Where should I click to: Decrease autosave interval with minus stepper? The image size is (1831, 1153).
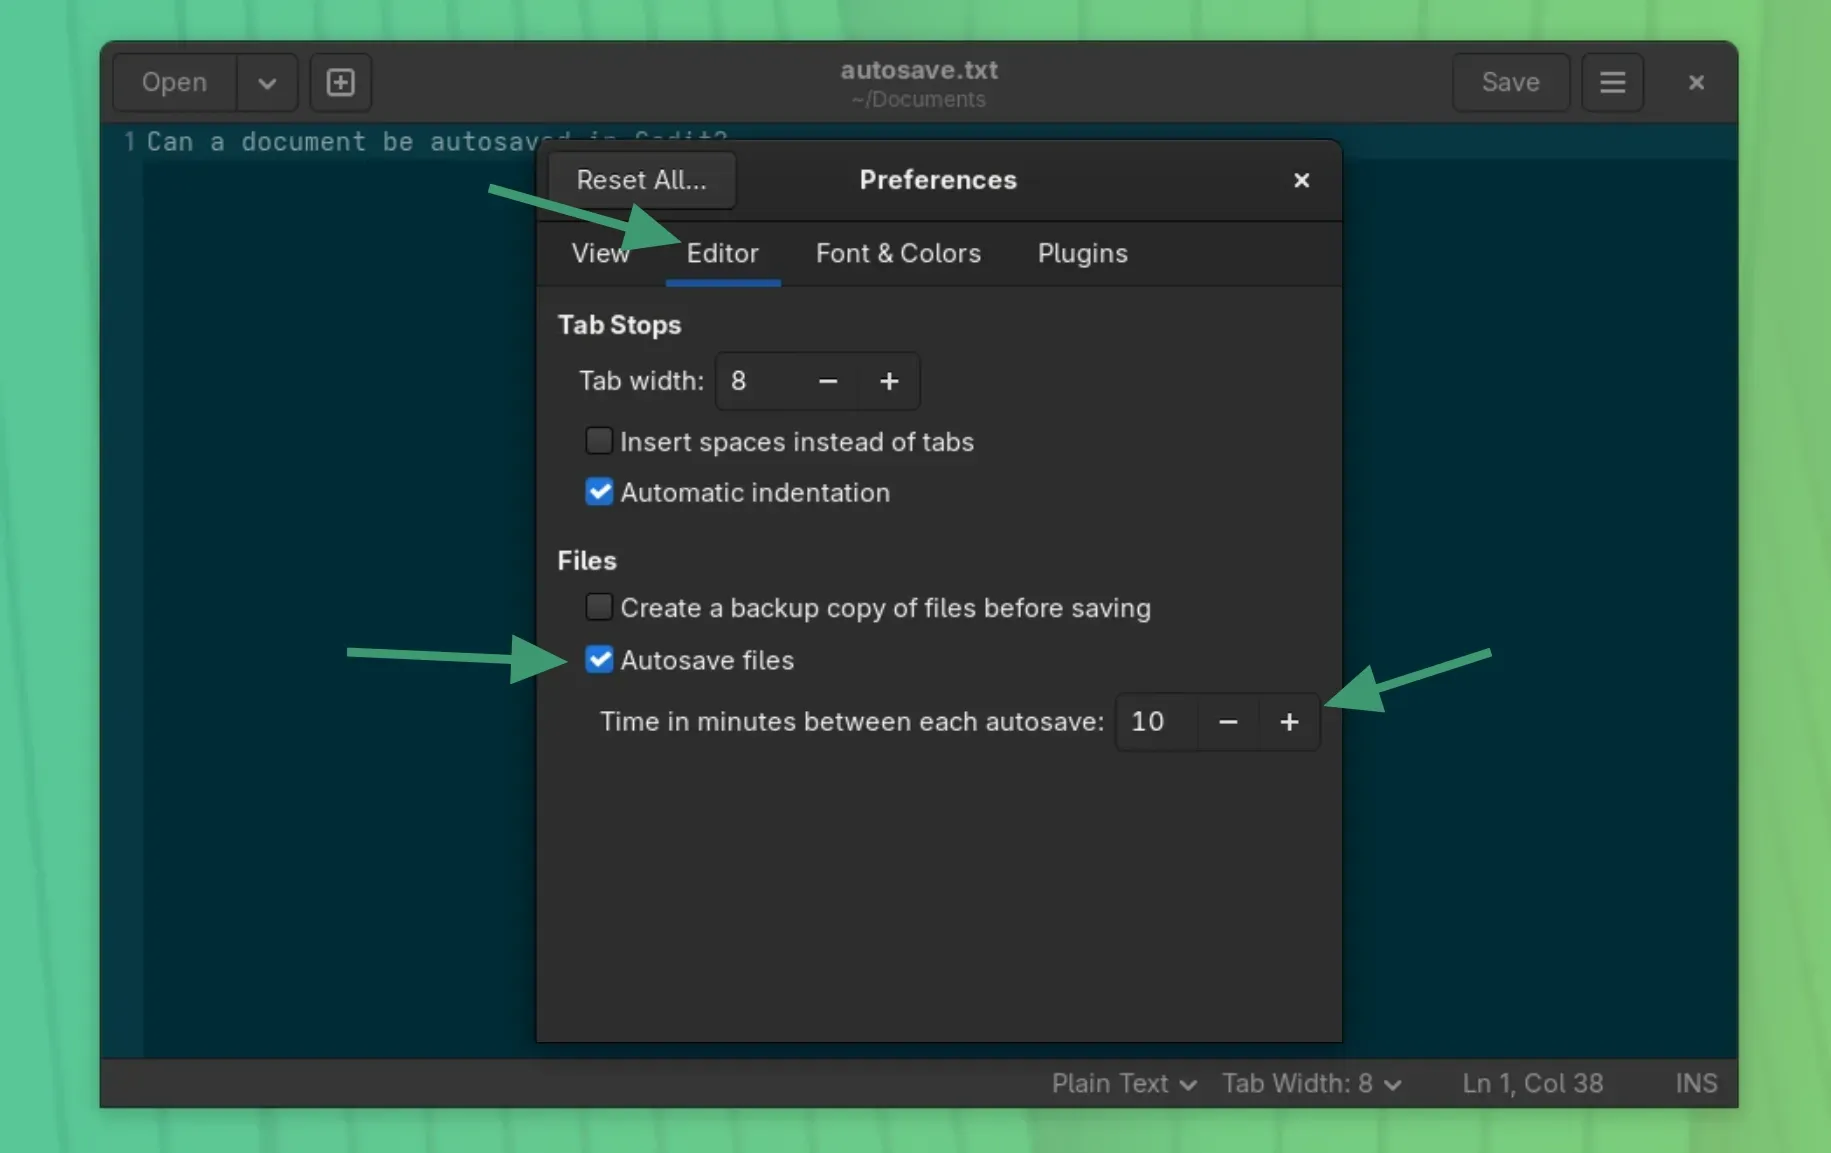coord(1227,722)
